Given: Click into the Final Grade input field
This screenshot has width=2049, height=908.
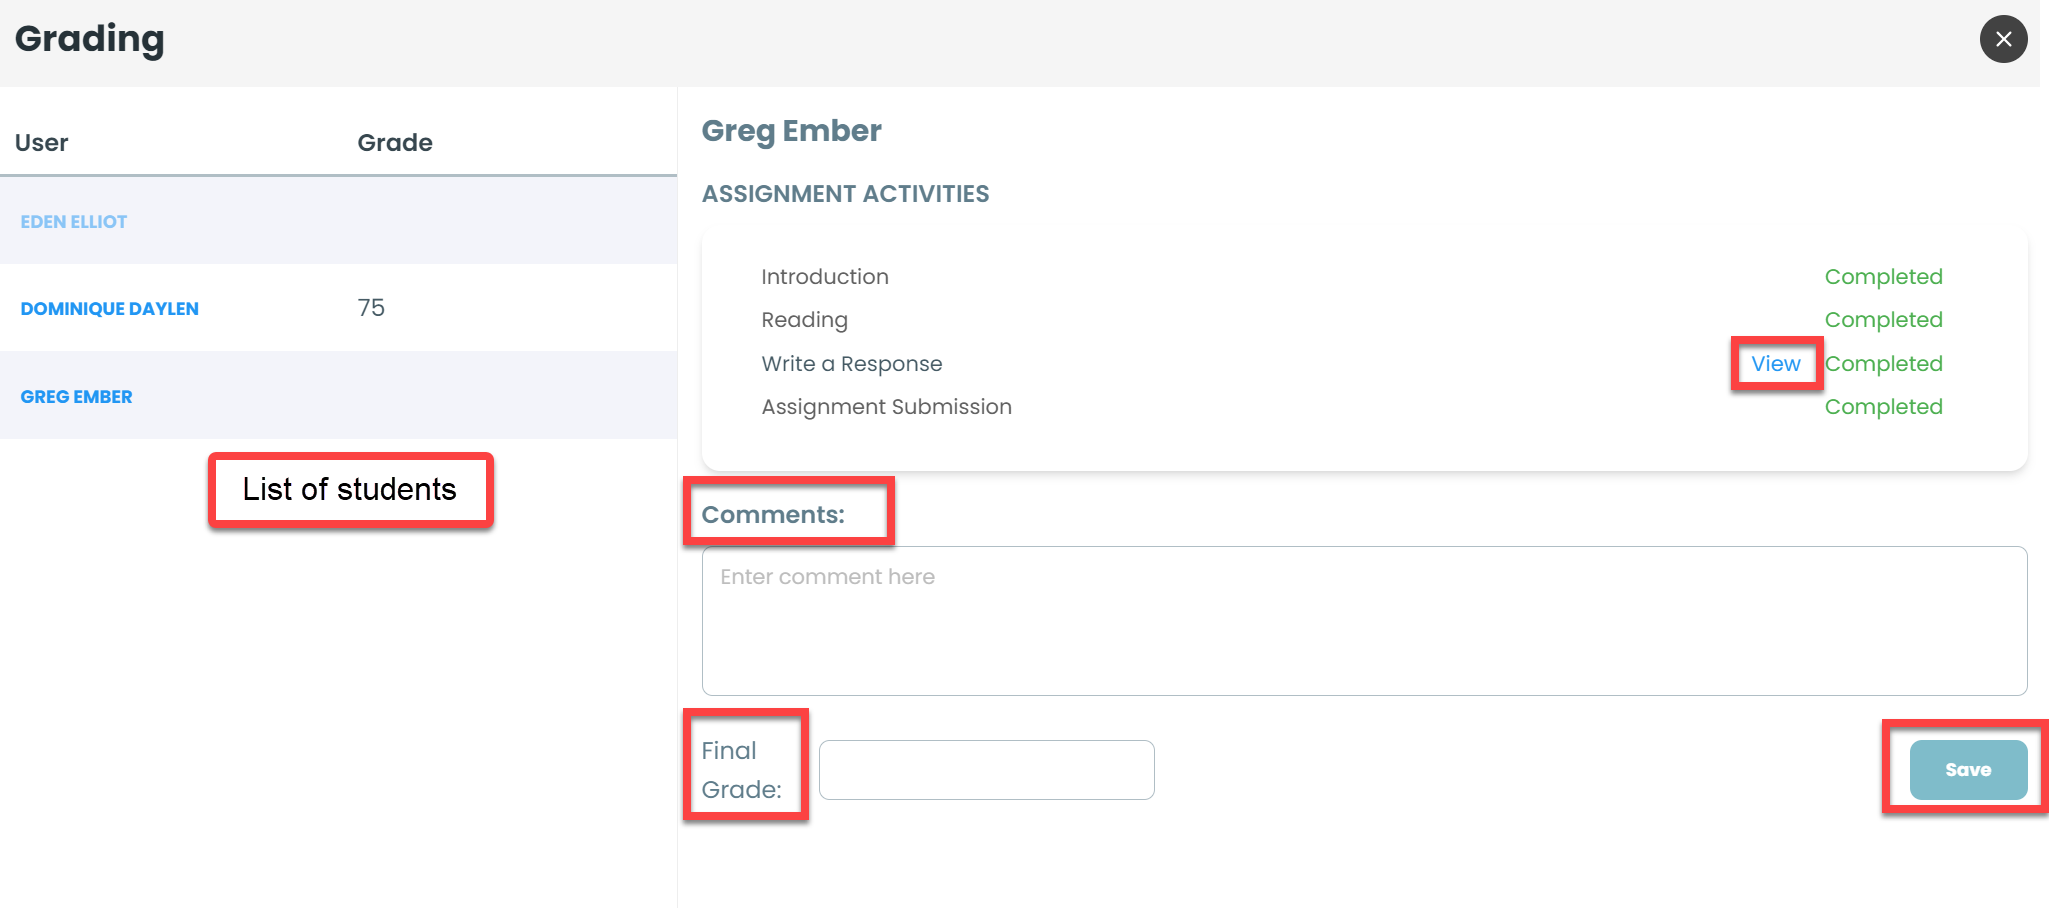Looking at the screenshot, I should click(x=986, y=770).
